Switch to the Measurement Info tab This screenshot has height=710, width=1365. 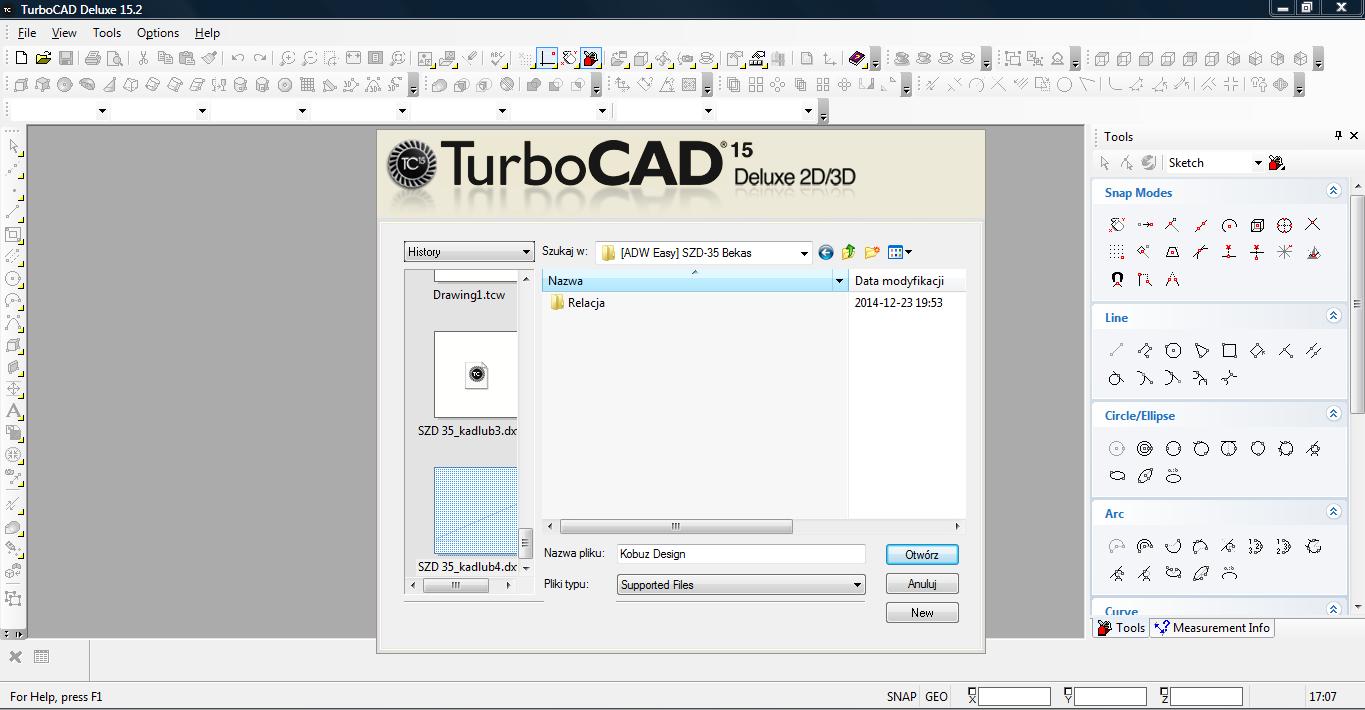tap(1212, 628)
